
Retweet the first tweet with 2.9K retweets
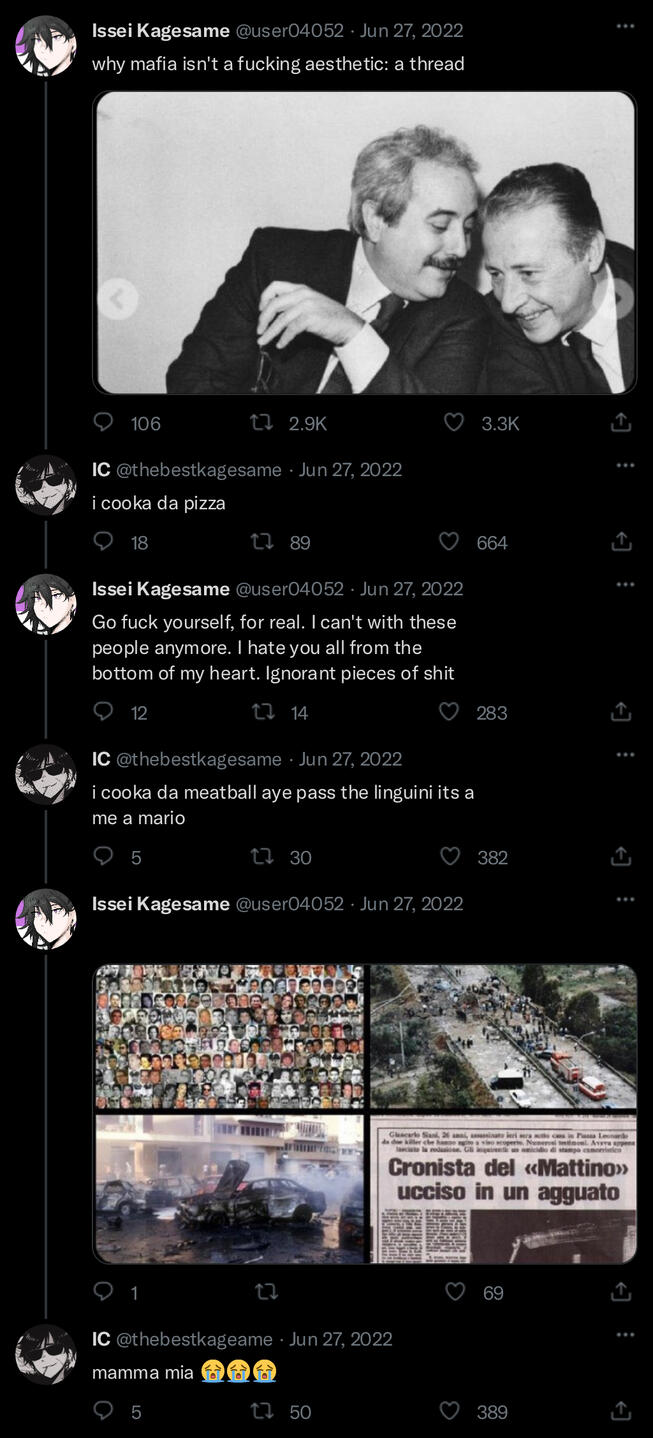click(262, 423)
